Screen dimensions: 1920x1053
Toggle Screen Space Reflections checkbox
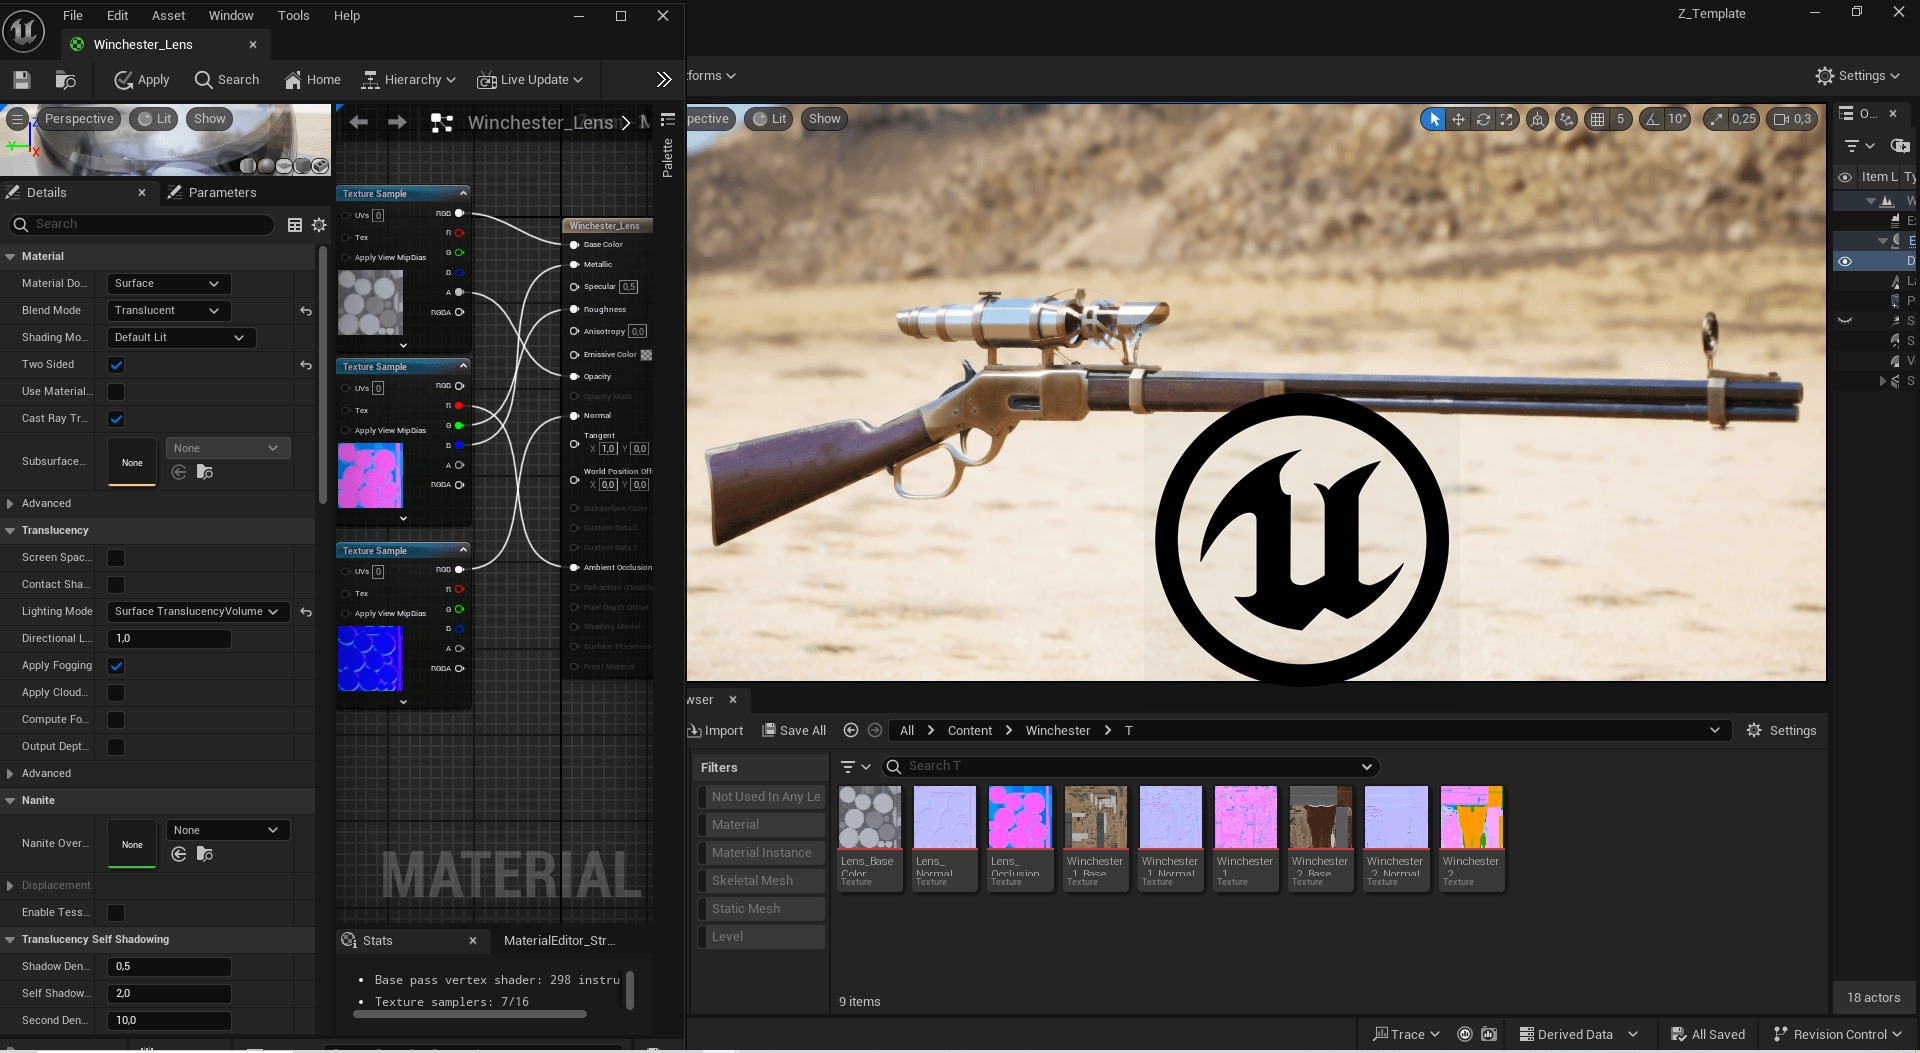tap(116, 558)
